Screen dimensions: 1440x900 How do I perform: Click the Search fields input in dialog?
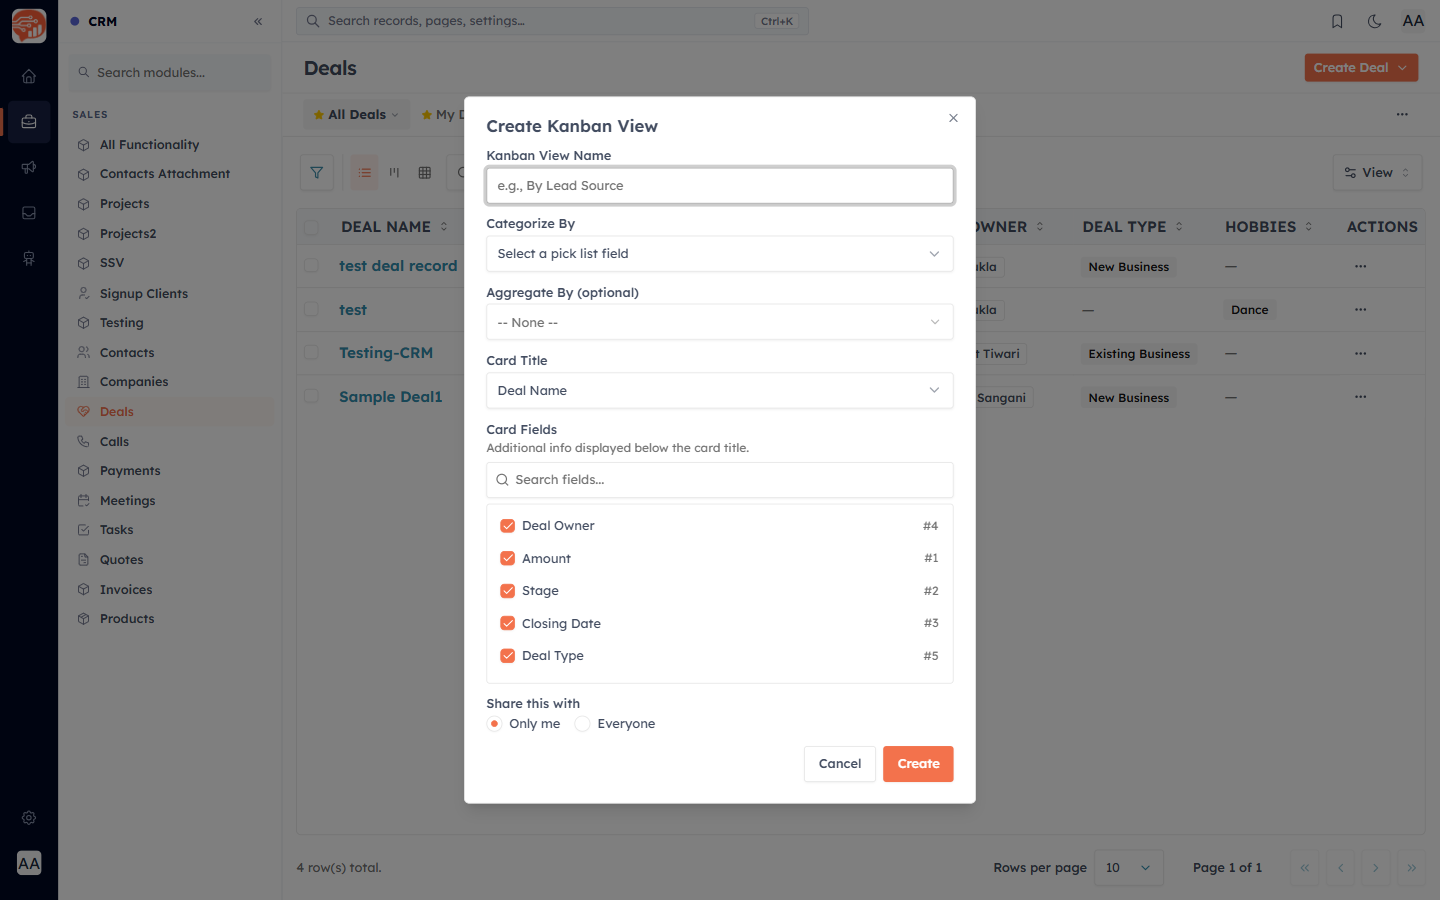coord(720,480)
